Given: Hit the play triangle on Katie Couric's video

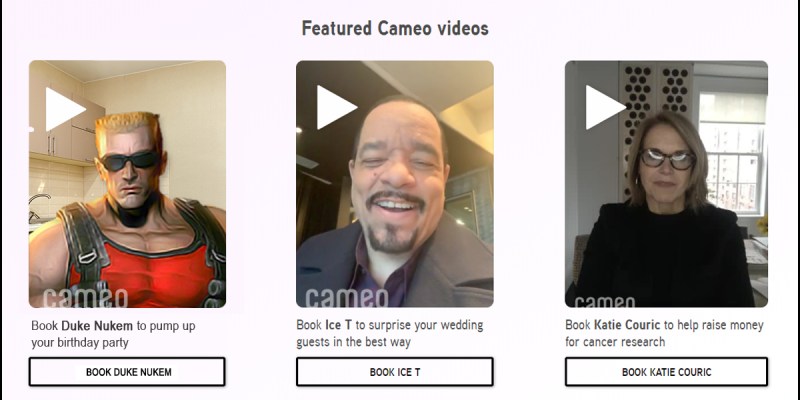Looking at the screenshot, I should (x=603, y=107).
